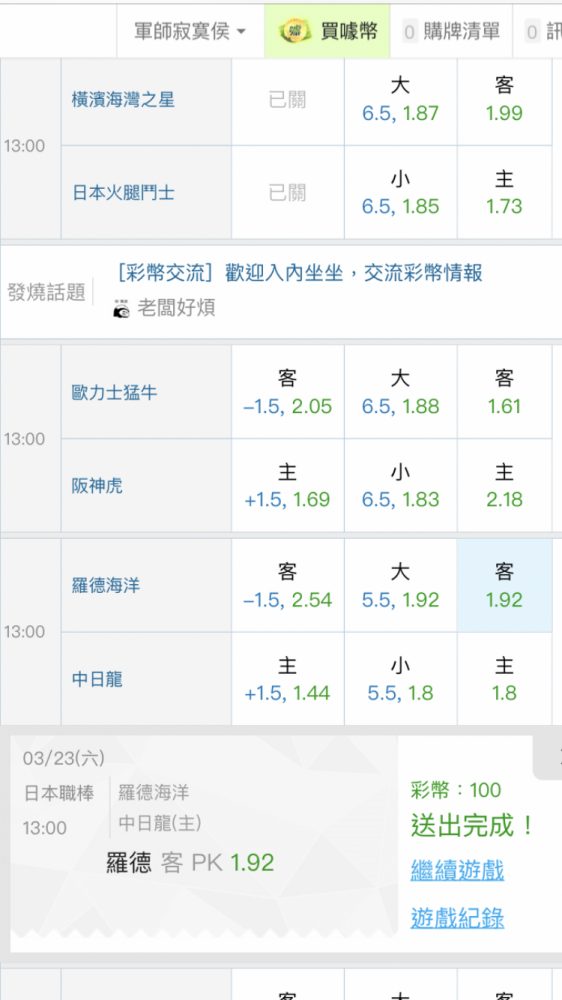Open the 阪神虎 team link
This screenshot has width=562, height=1000.
97,487
